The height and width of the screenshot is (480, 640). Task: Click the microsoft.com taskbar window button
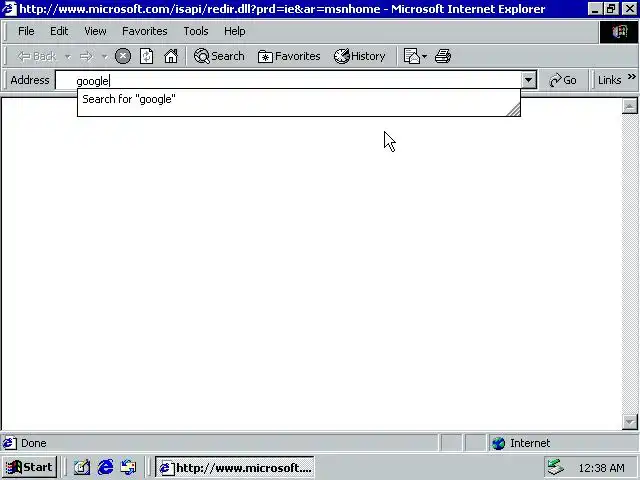click(235, 468)
